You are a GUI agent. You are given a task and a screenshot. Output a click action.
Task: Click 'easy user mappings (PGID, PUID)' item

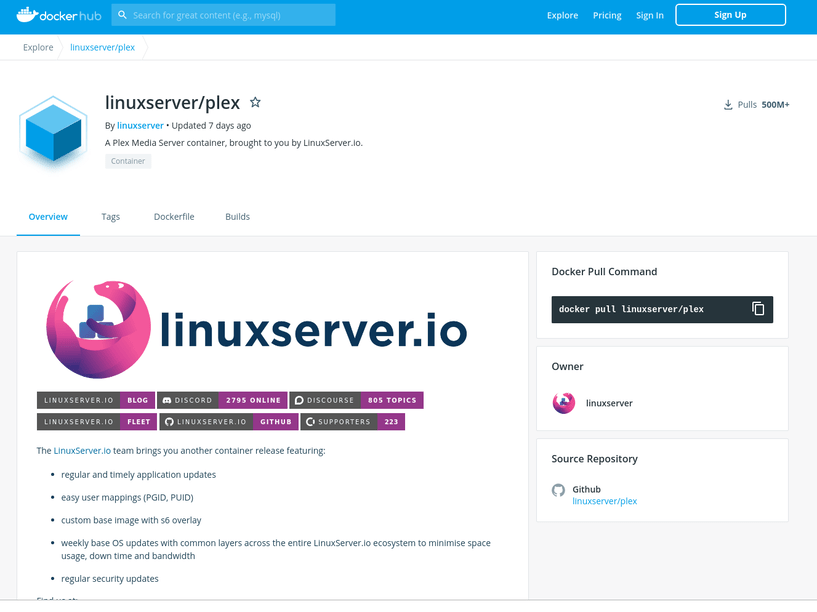click(x=127, y=497)
